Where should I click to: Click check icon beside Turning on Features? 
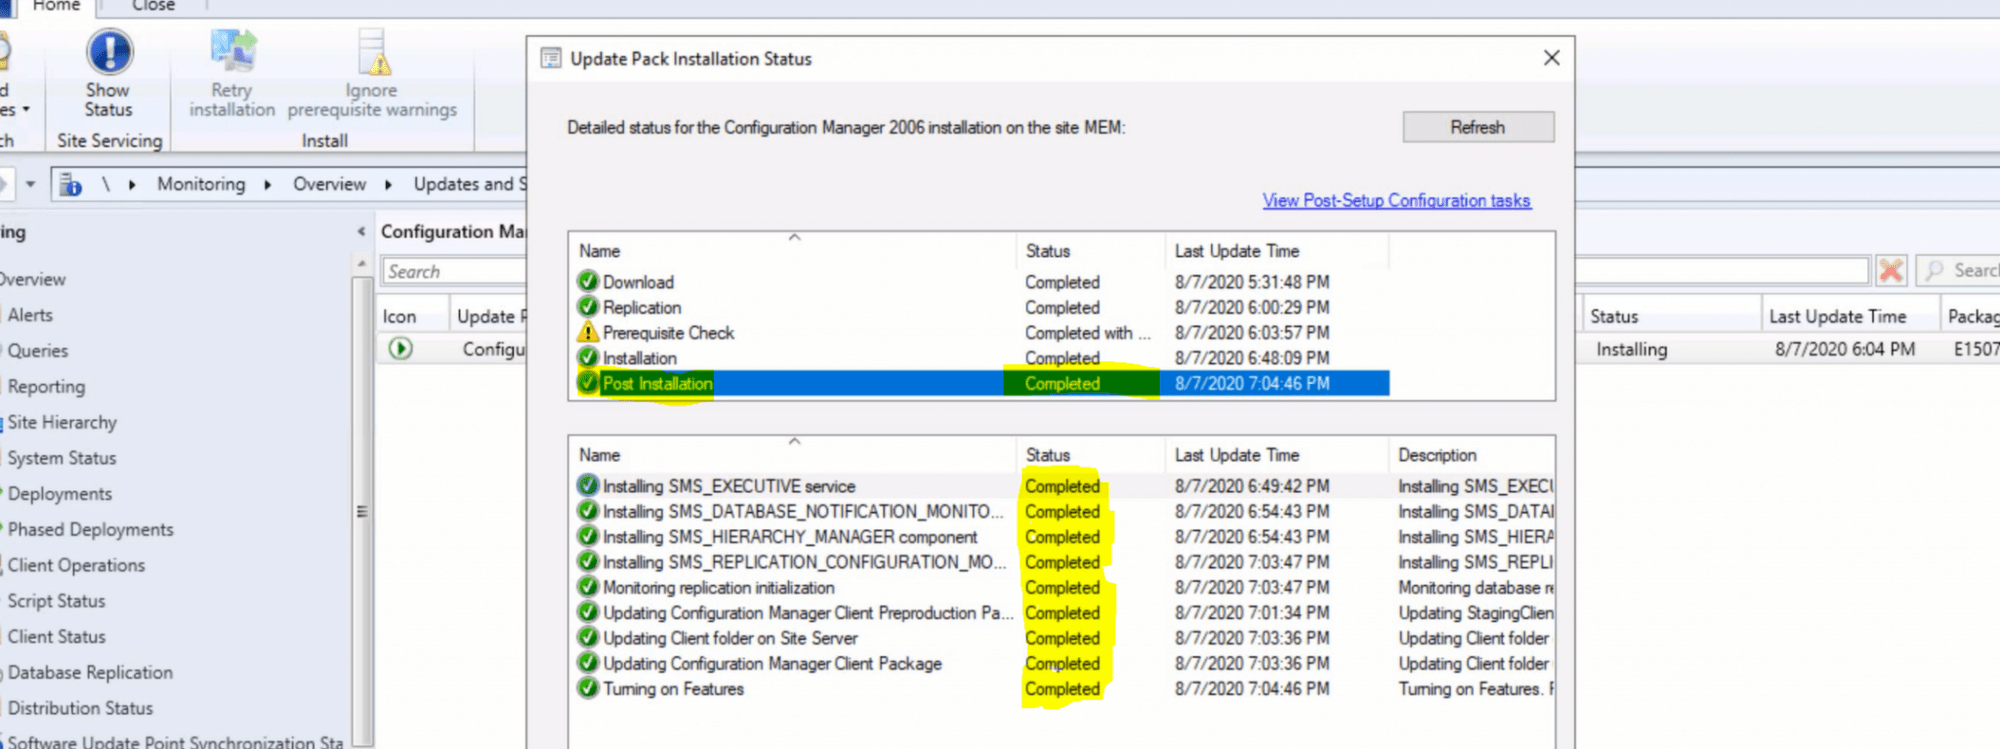point(588,688)
